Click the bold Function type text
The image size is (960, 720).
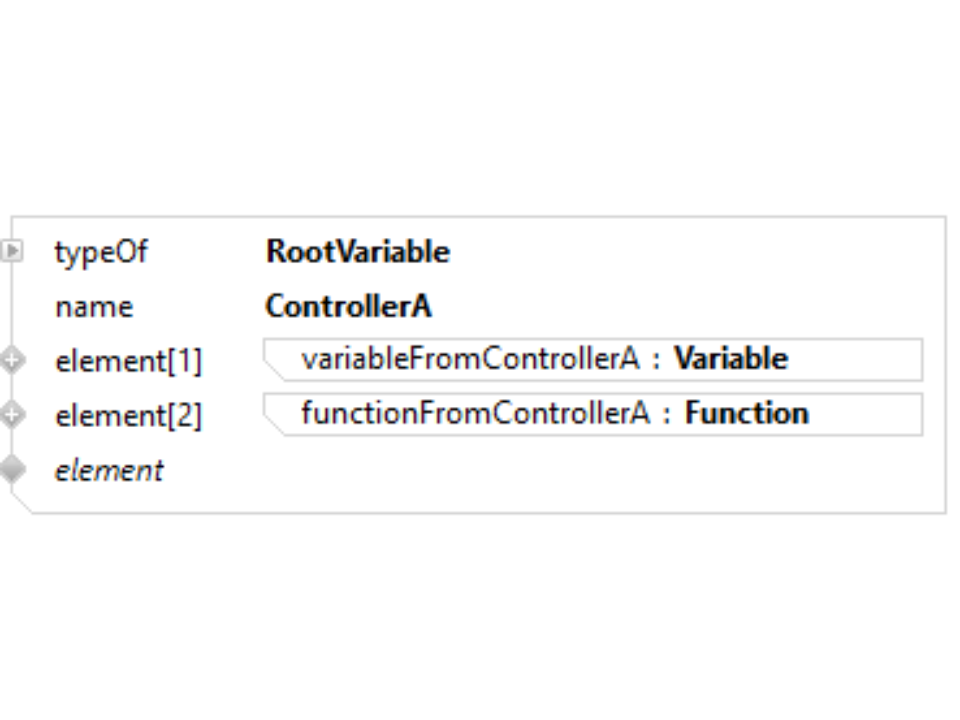[746, 413]
